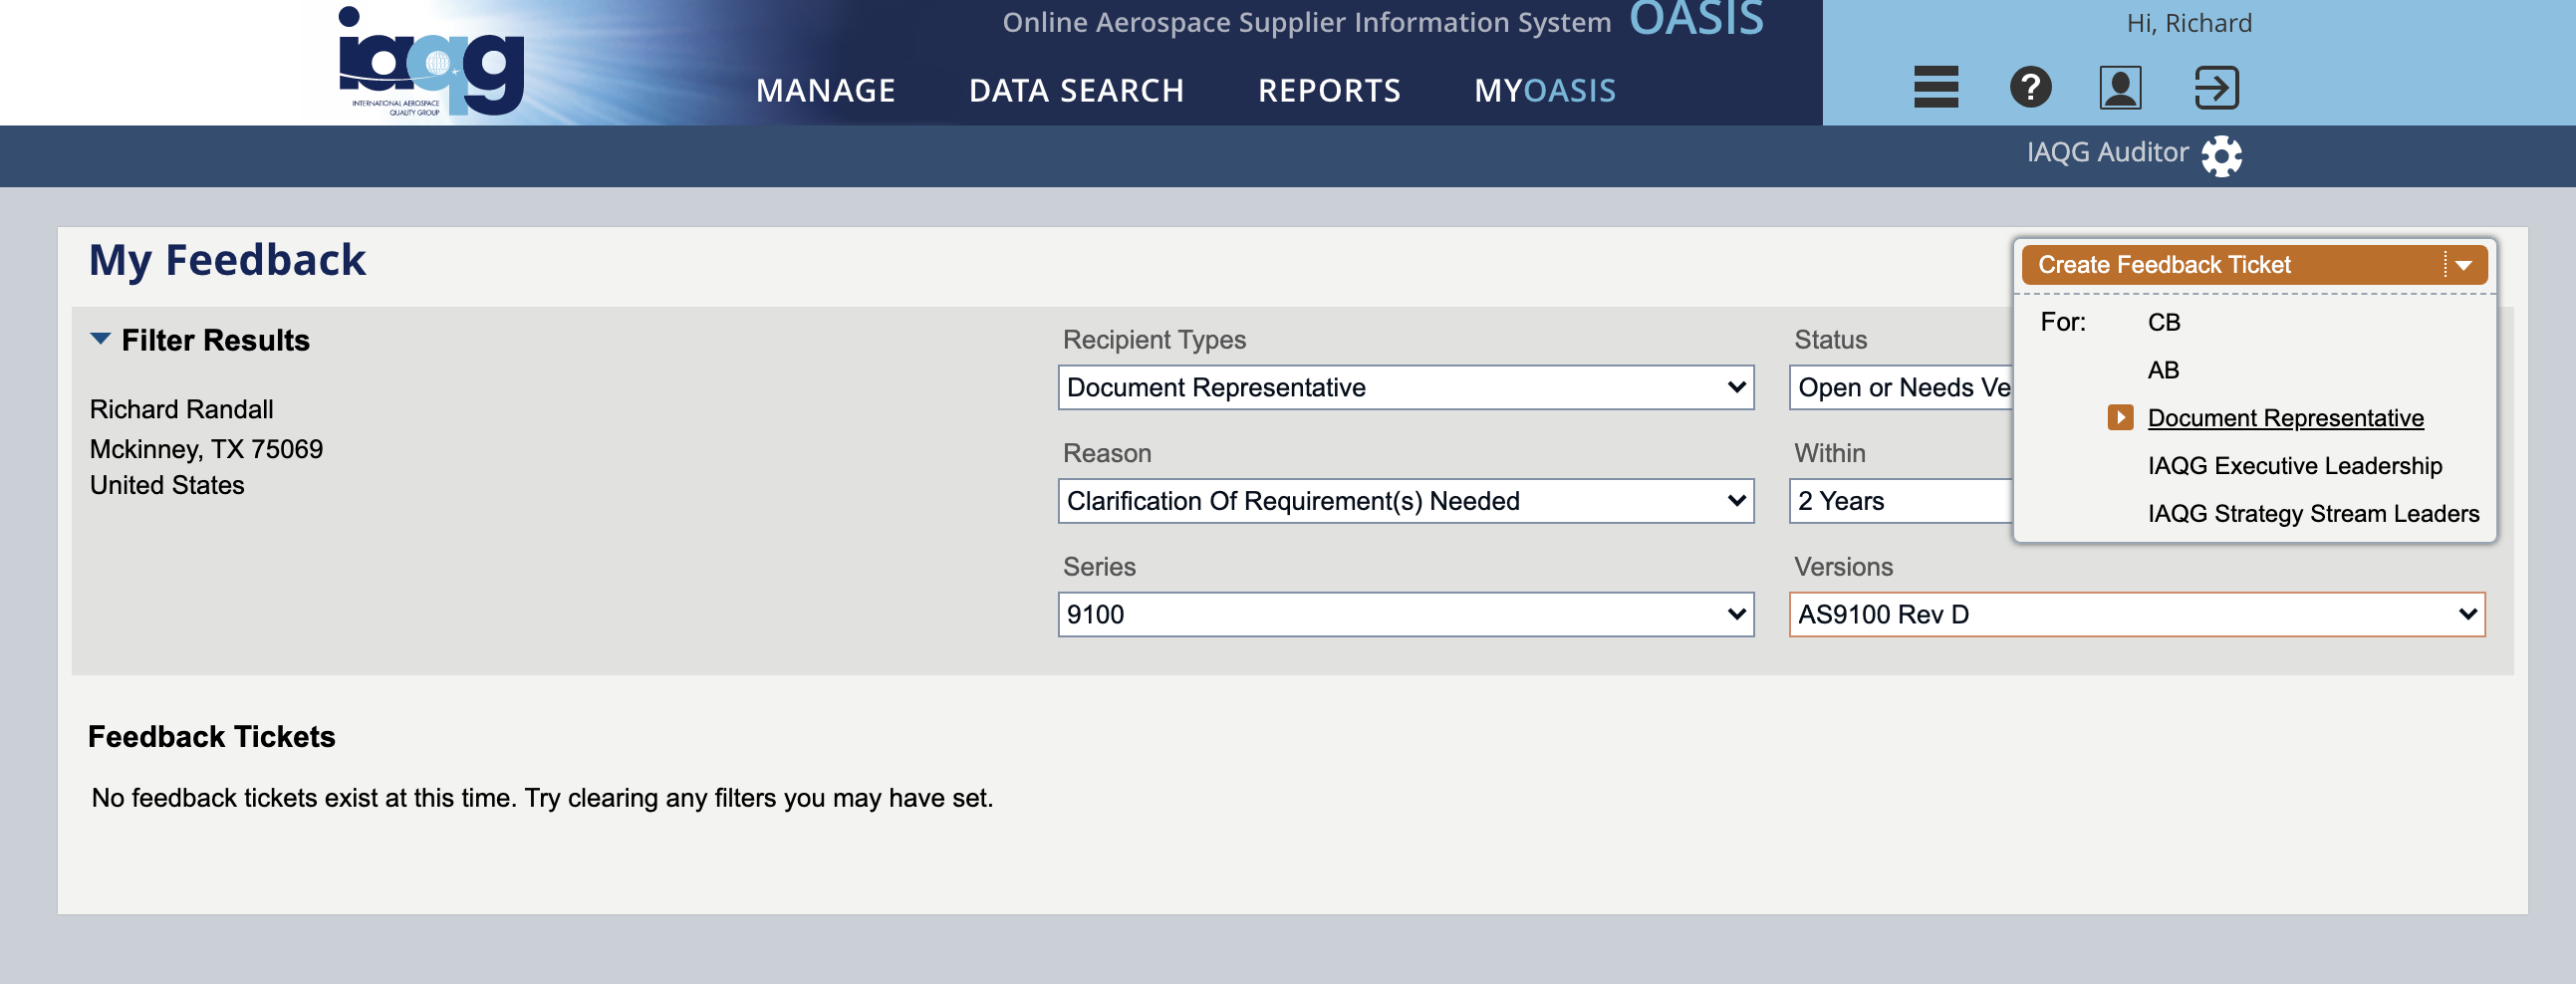2576x984 pixels.
Task: Open the Recipient Types dropdown
Action: pos(1405,387)
